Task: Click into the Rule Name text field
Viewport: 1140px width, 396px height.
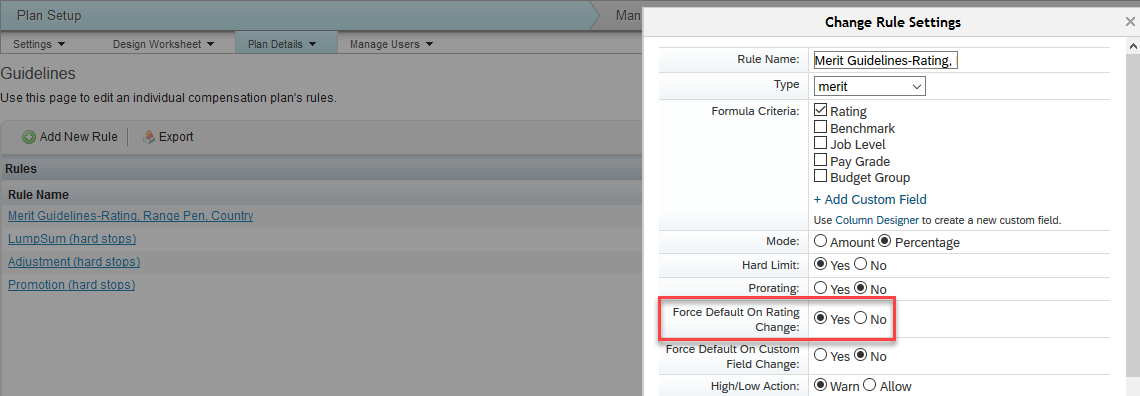Action: pos(886,61)
